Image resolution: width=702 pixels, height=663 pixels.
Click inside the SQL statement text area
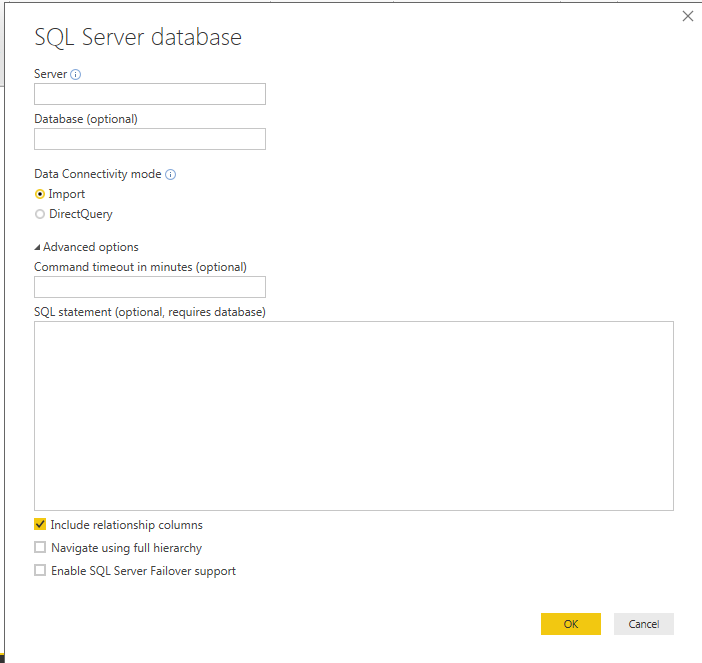tap(354, 415)
